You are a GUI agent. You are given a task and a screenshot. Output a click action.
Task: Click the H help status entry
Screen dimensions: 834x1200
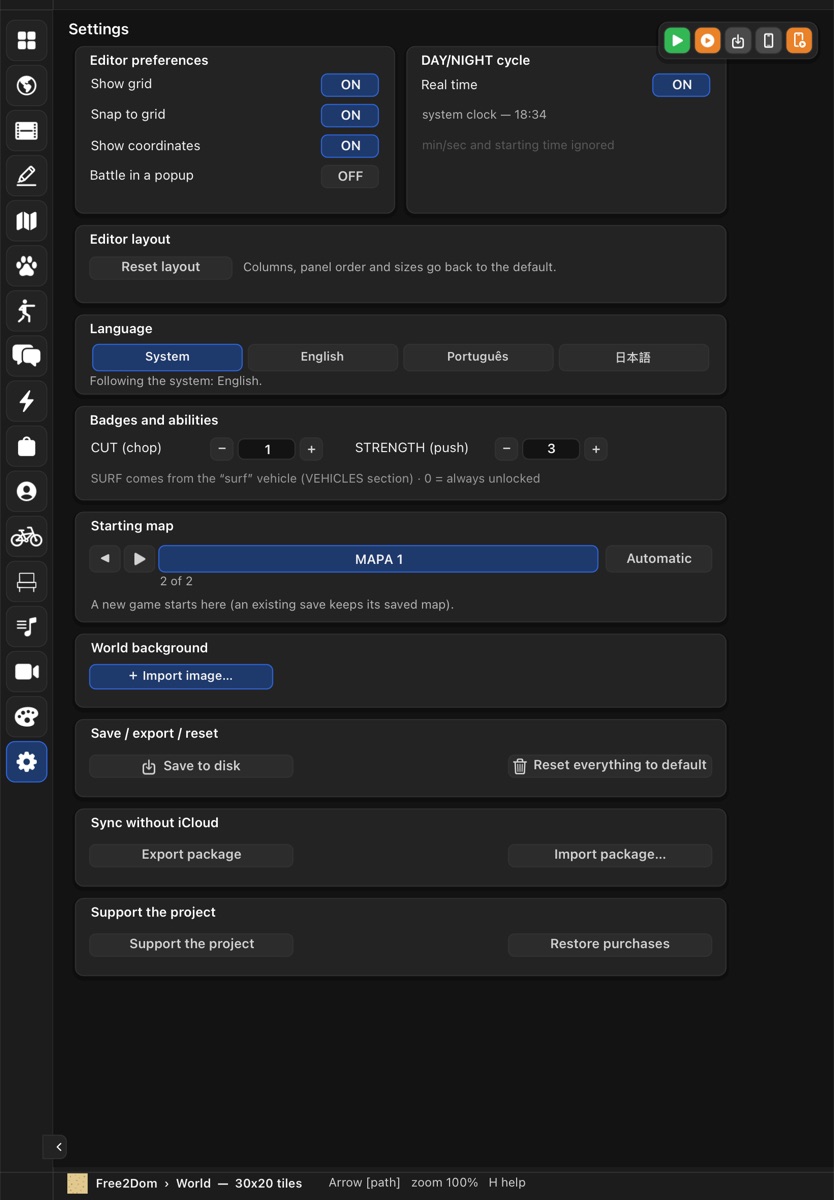507,1183
